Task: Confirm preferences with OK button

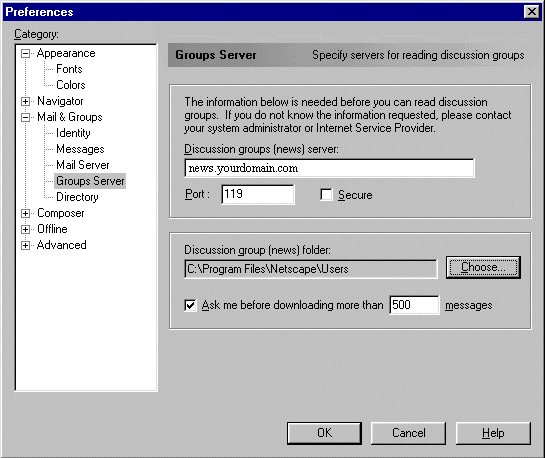Action: [324, 433]
